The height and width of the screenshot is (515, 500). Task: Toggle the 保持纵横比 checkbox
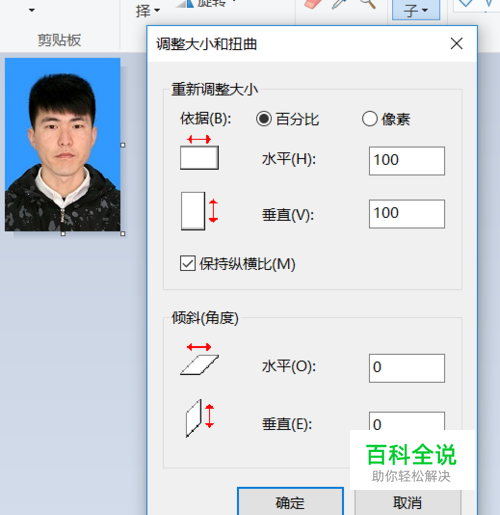tap(188, 264)
